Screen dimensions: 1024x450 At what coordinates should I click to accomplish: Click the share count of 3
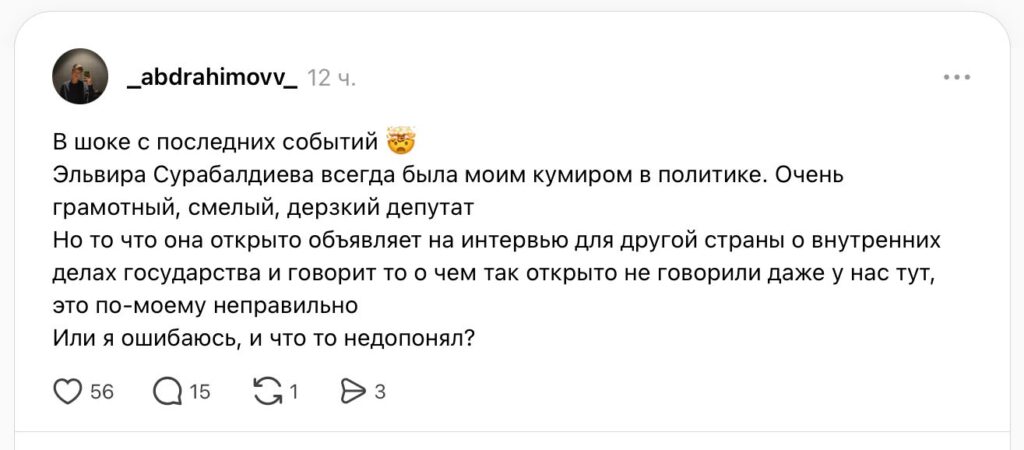(x=380, y=392)
